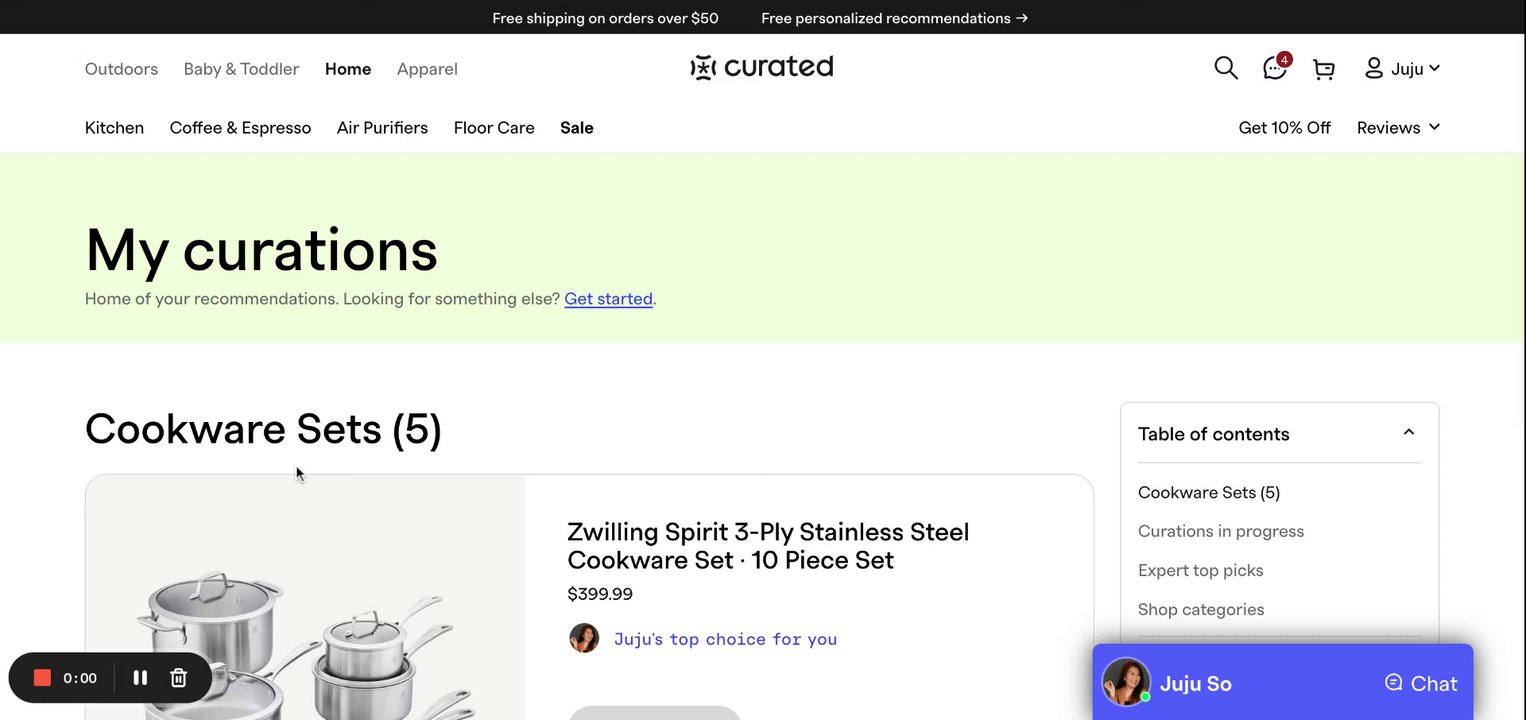Open the shopping cart icon
Screen dimensions: 1526x720
(1324, 69)
